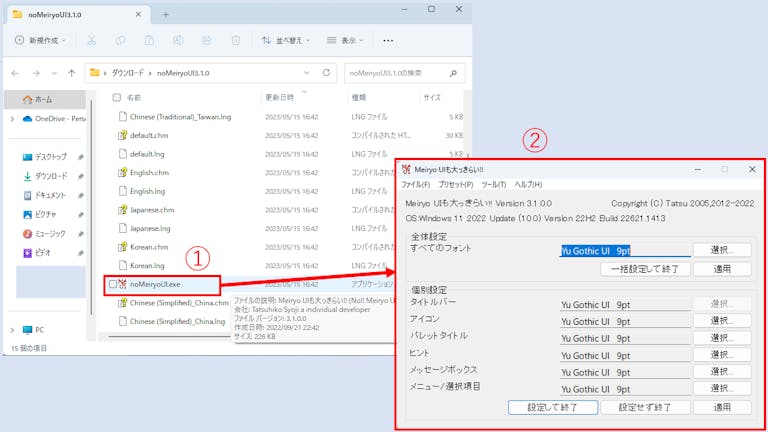Viewport: 768px width, 432px height.
Task: Click the copy icon in Explorer toolbar
Action: [x=120, y=41]
